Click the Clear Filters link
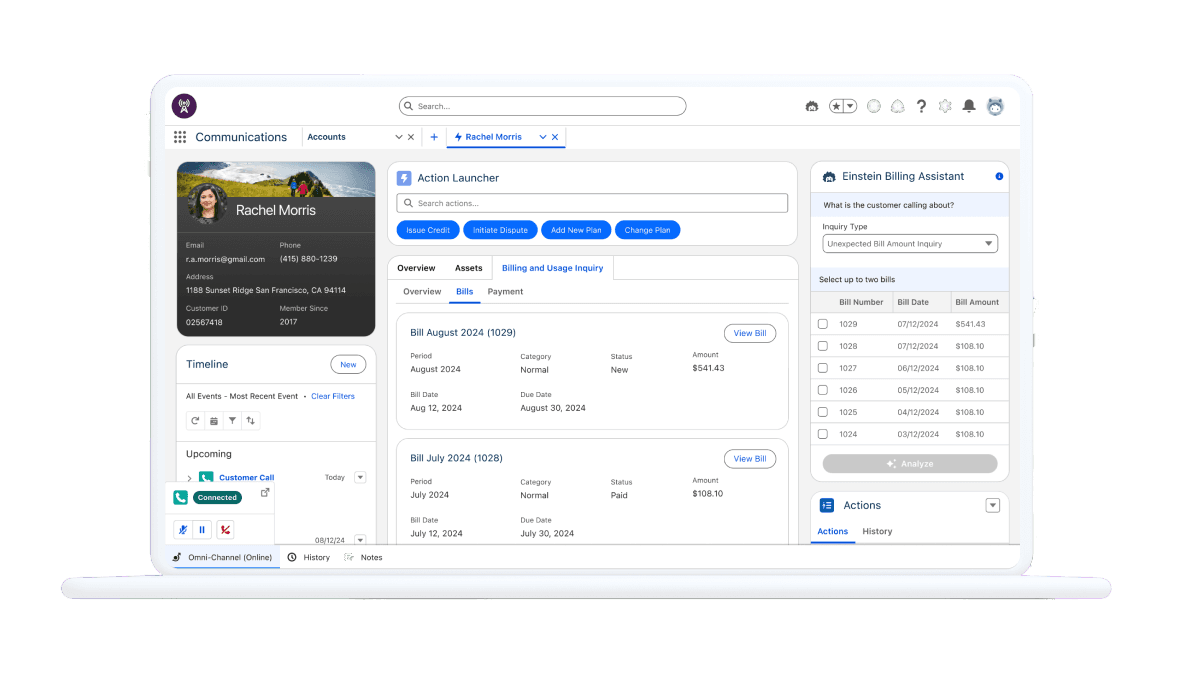The height and width of the screenshot is (675, 1200). [x=333, y=396]
